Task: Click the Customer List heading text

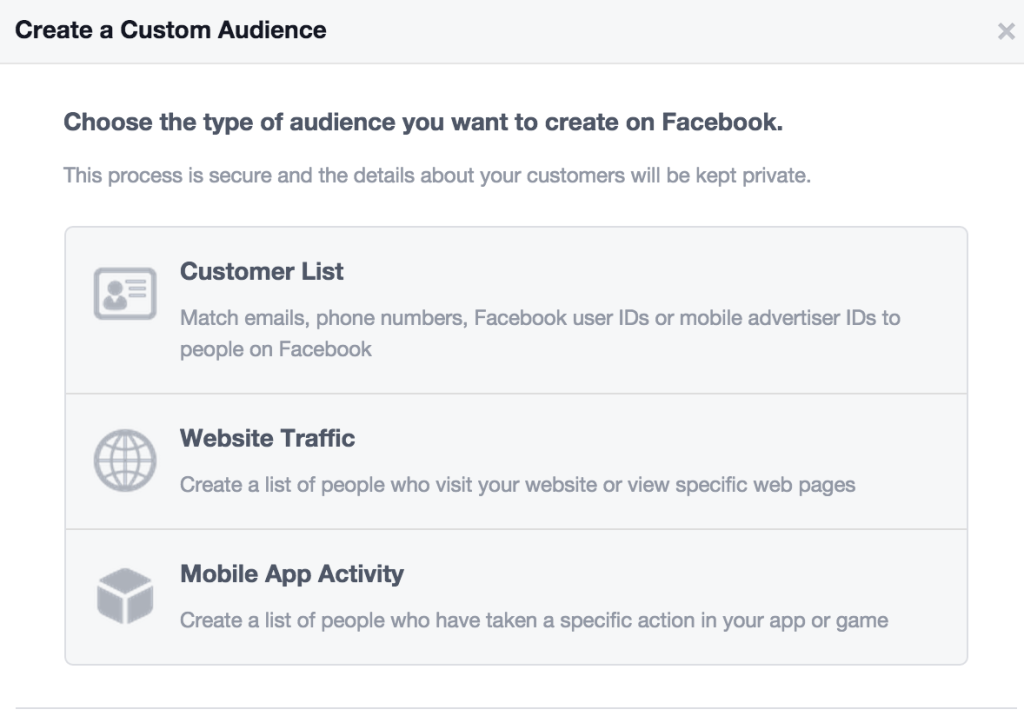Action: tap(262, 271)
